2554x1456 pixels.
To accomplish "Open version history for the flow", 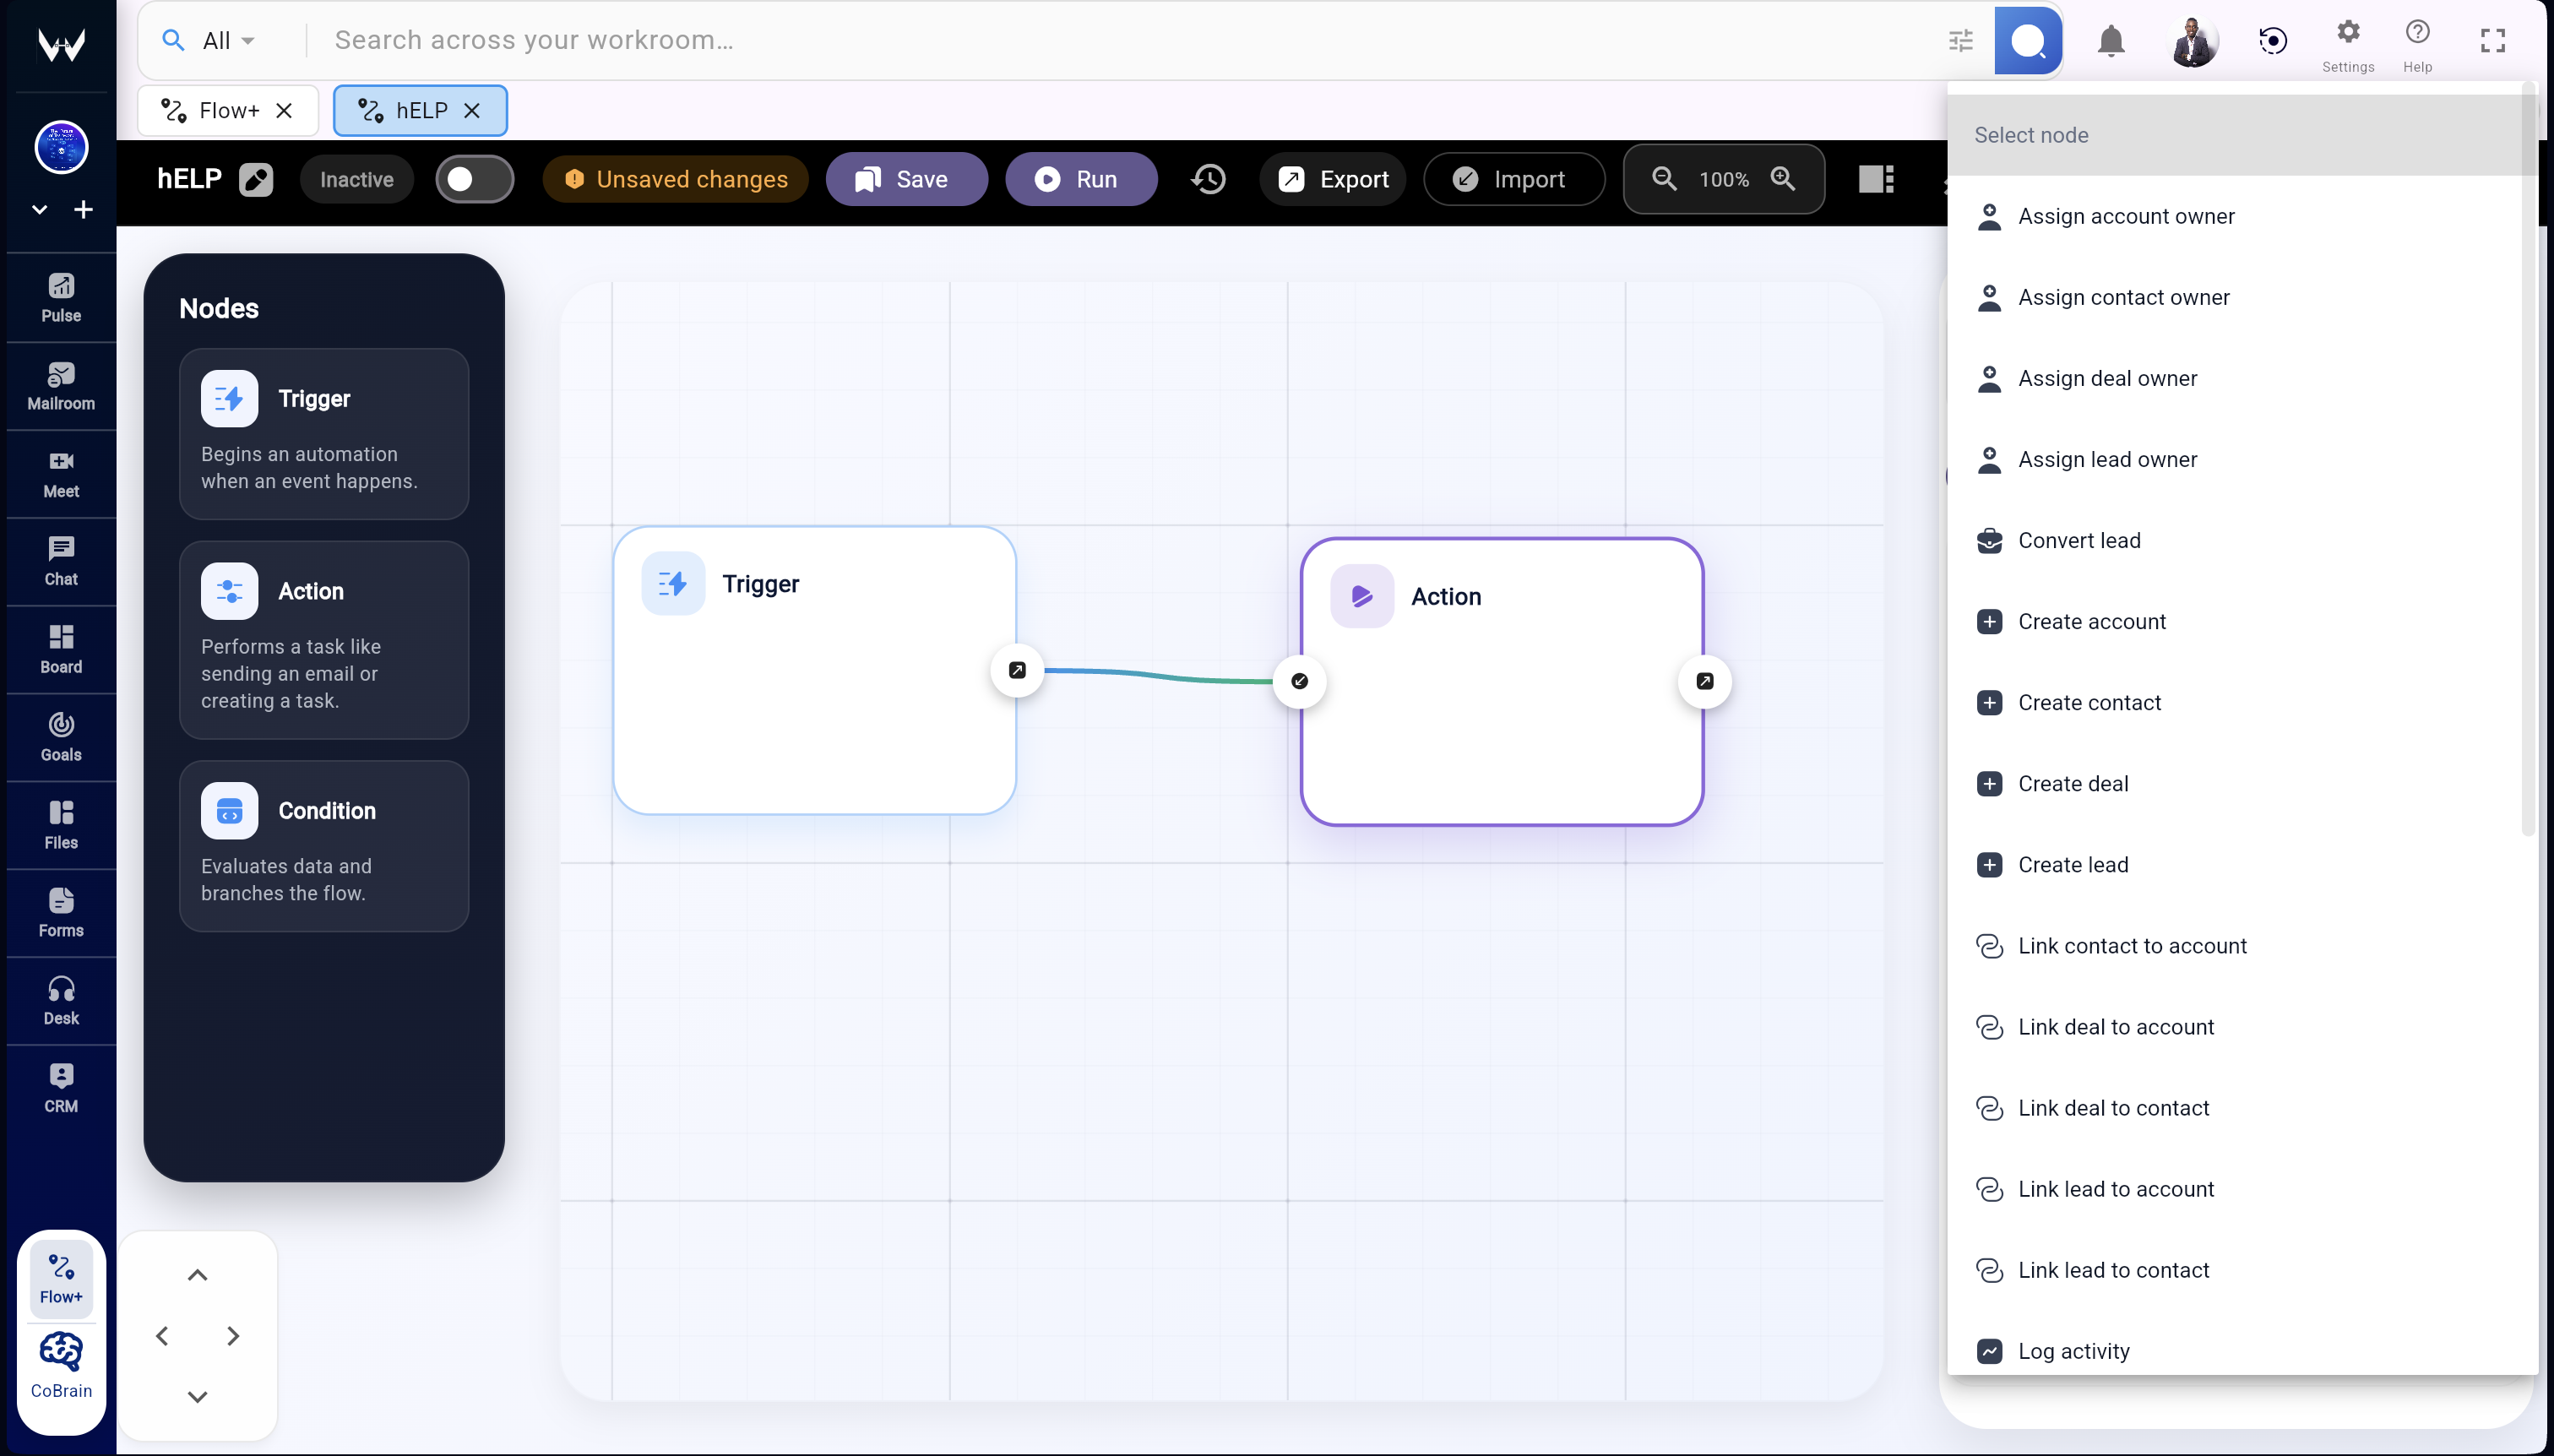I will pyautogui.click(x=1207, y=178).
